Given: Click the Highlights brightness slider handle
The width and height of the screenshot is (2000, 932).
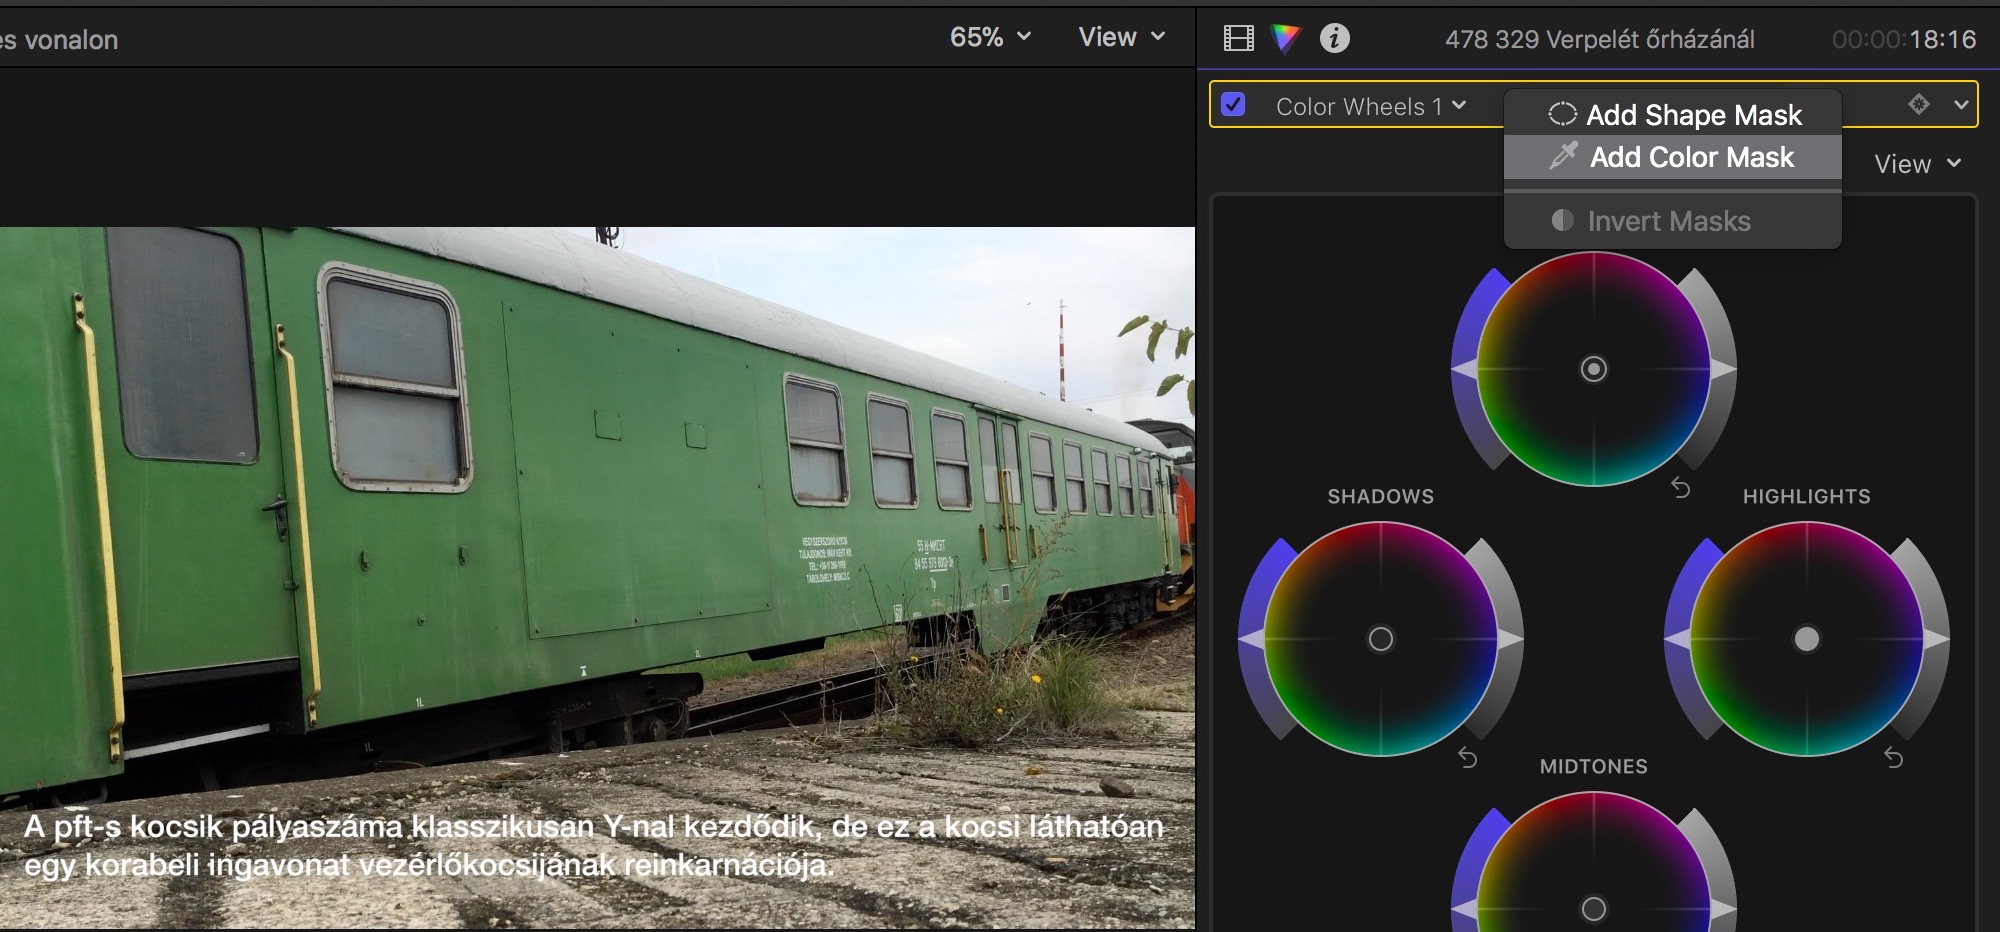Looking at the screenshot, I should [1937, 639].
